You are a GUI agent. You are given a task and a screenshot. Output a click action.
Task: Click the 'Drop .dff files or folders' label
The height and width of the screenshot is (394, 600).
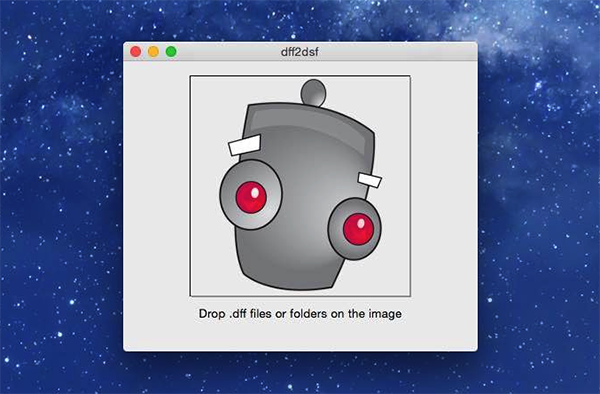(x=300, y=314)
